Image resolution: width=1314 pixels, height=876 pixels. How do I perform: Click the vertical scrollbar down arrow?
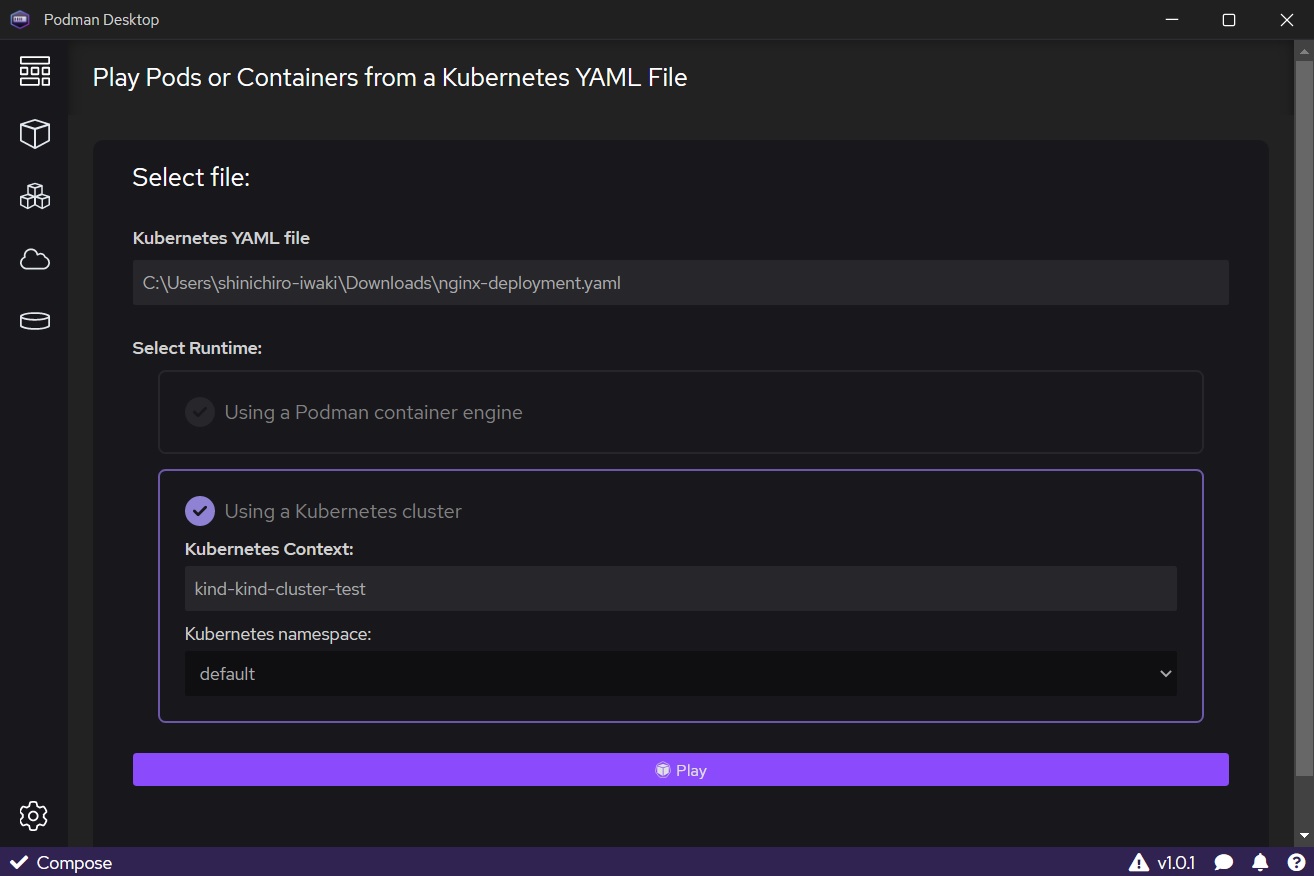pyautogui.click(x=1304, y=835)
